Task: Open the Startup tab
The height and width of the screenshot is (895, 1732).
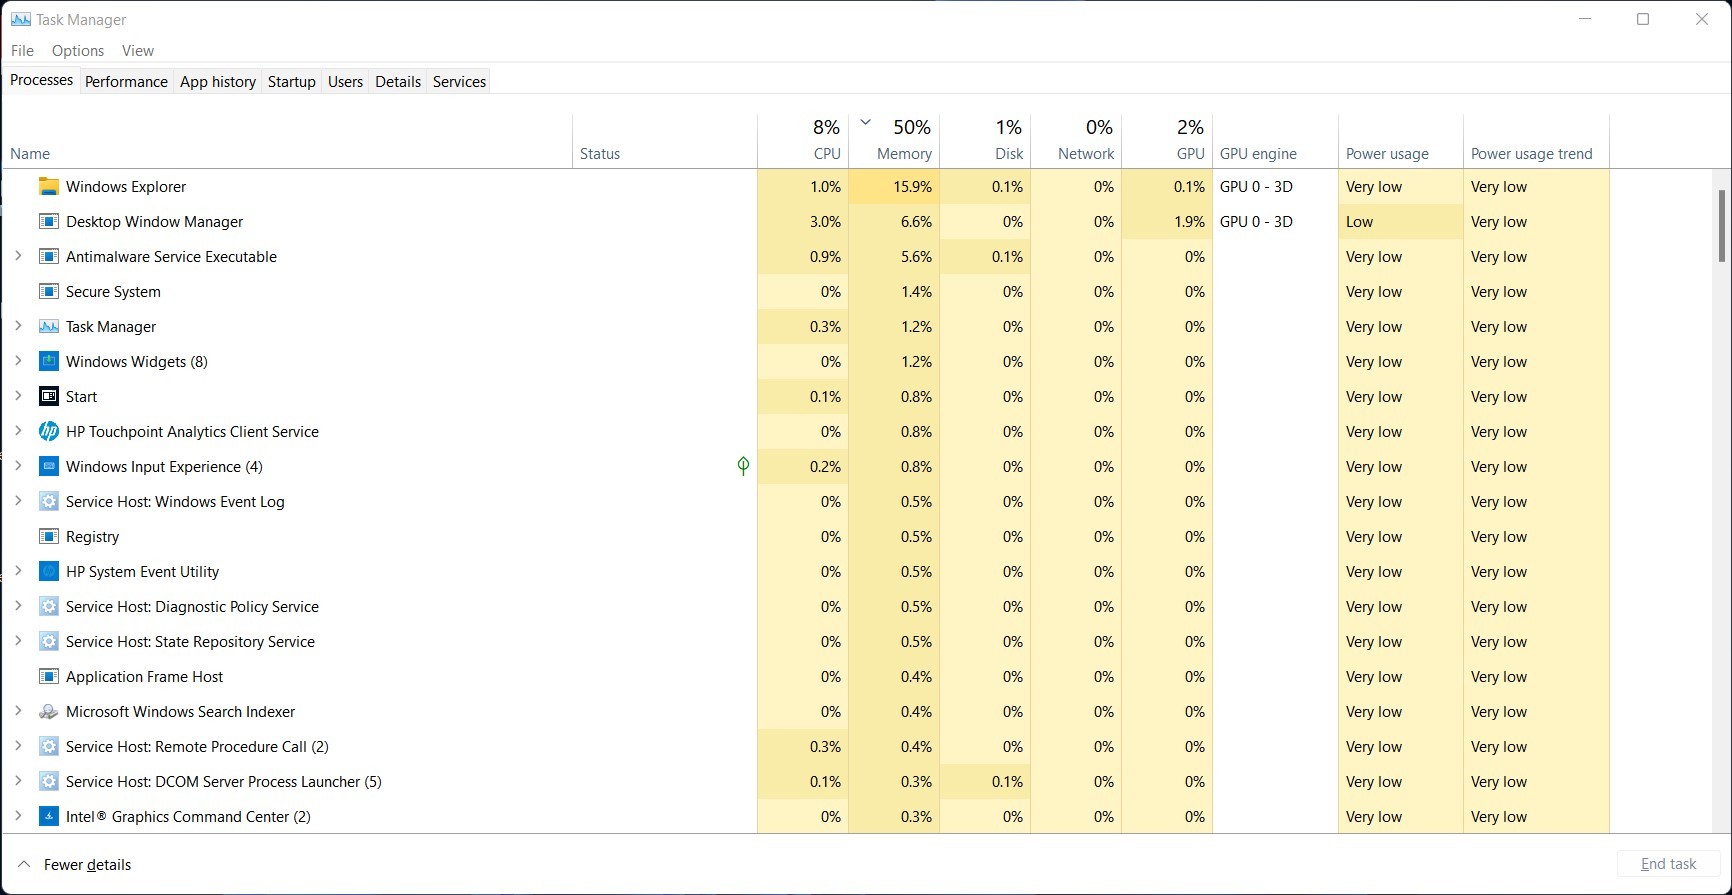Action: tap(291, 82)
